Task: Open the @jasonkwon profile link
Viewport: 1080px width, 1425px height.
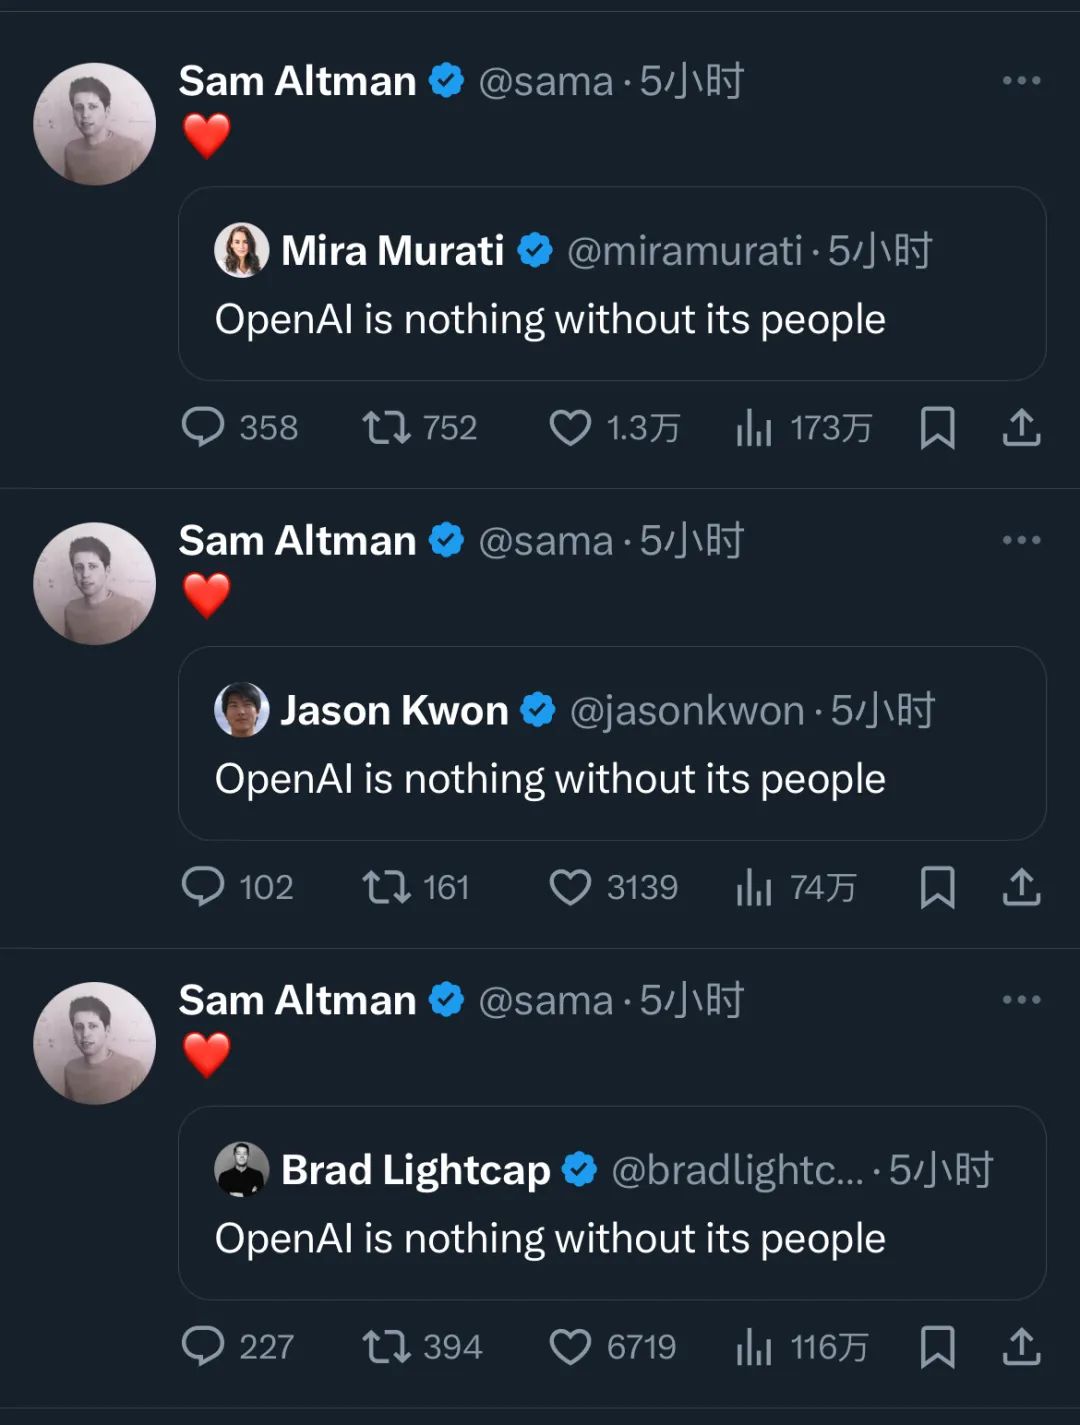Action: tap(686, 711)
